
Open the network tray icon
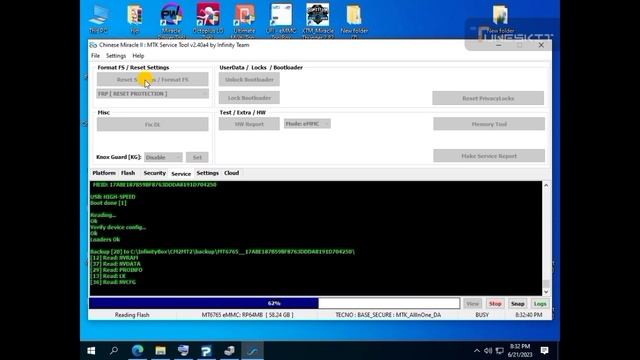[x=500, y=351]
